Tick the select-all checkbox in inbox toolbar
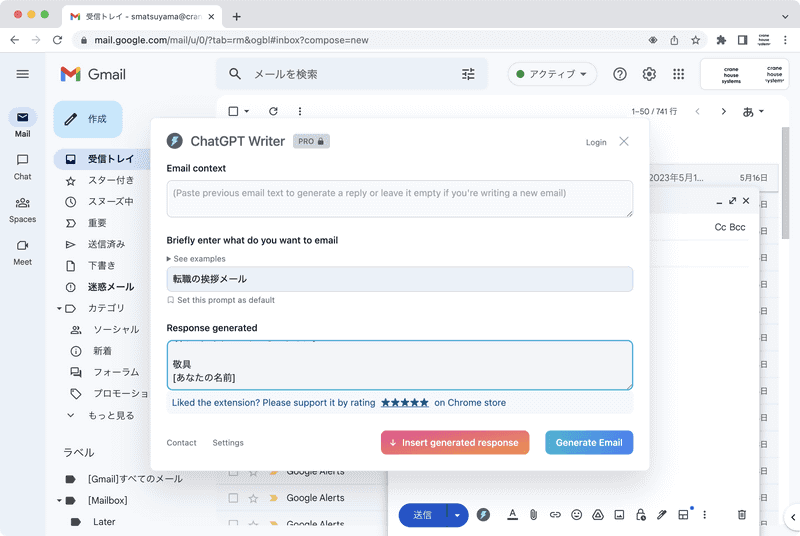Image resolution: width=800 pixels, height=536 pixels. [x=233, y=111]
